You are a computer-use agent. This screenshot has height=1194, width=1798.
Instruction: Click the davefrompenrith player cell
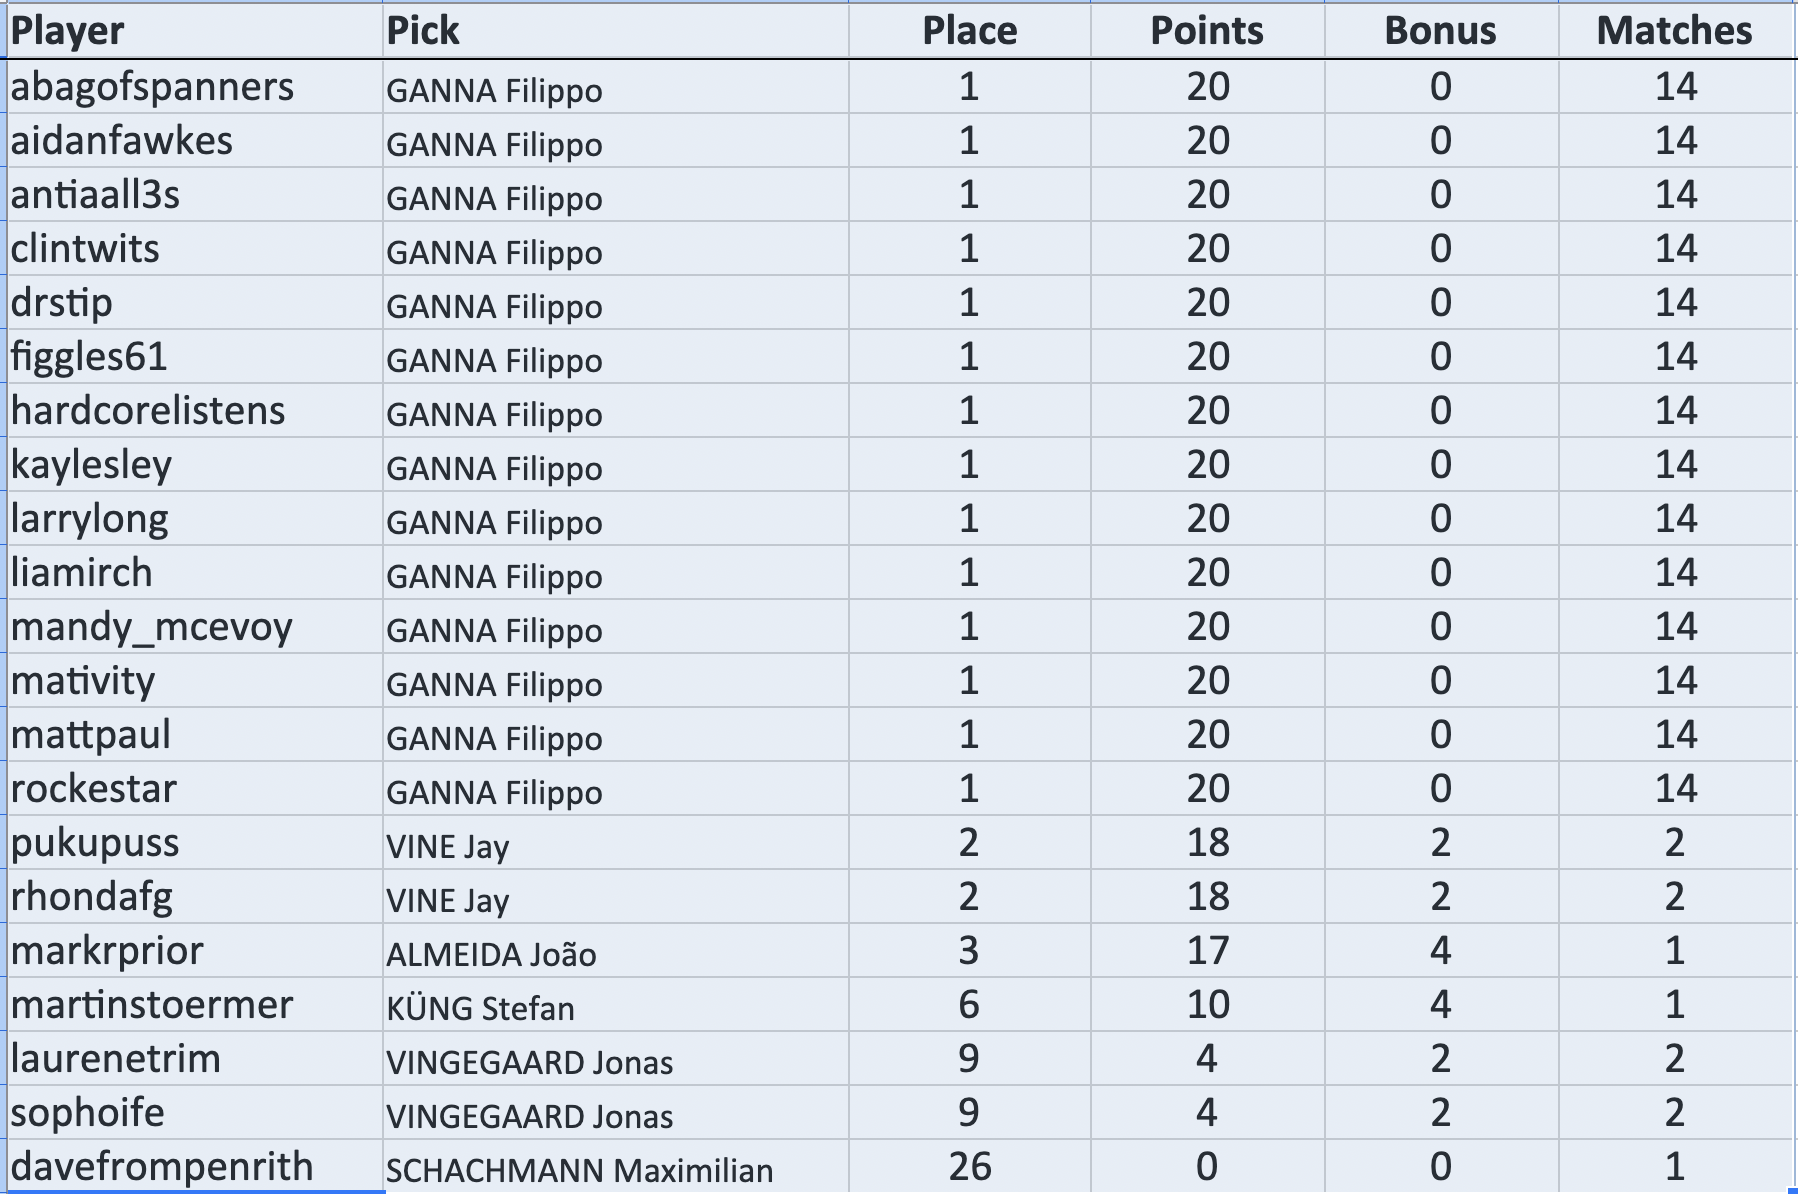[162, 1167]
